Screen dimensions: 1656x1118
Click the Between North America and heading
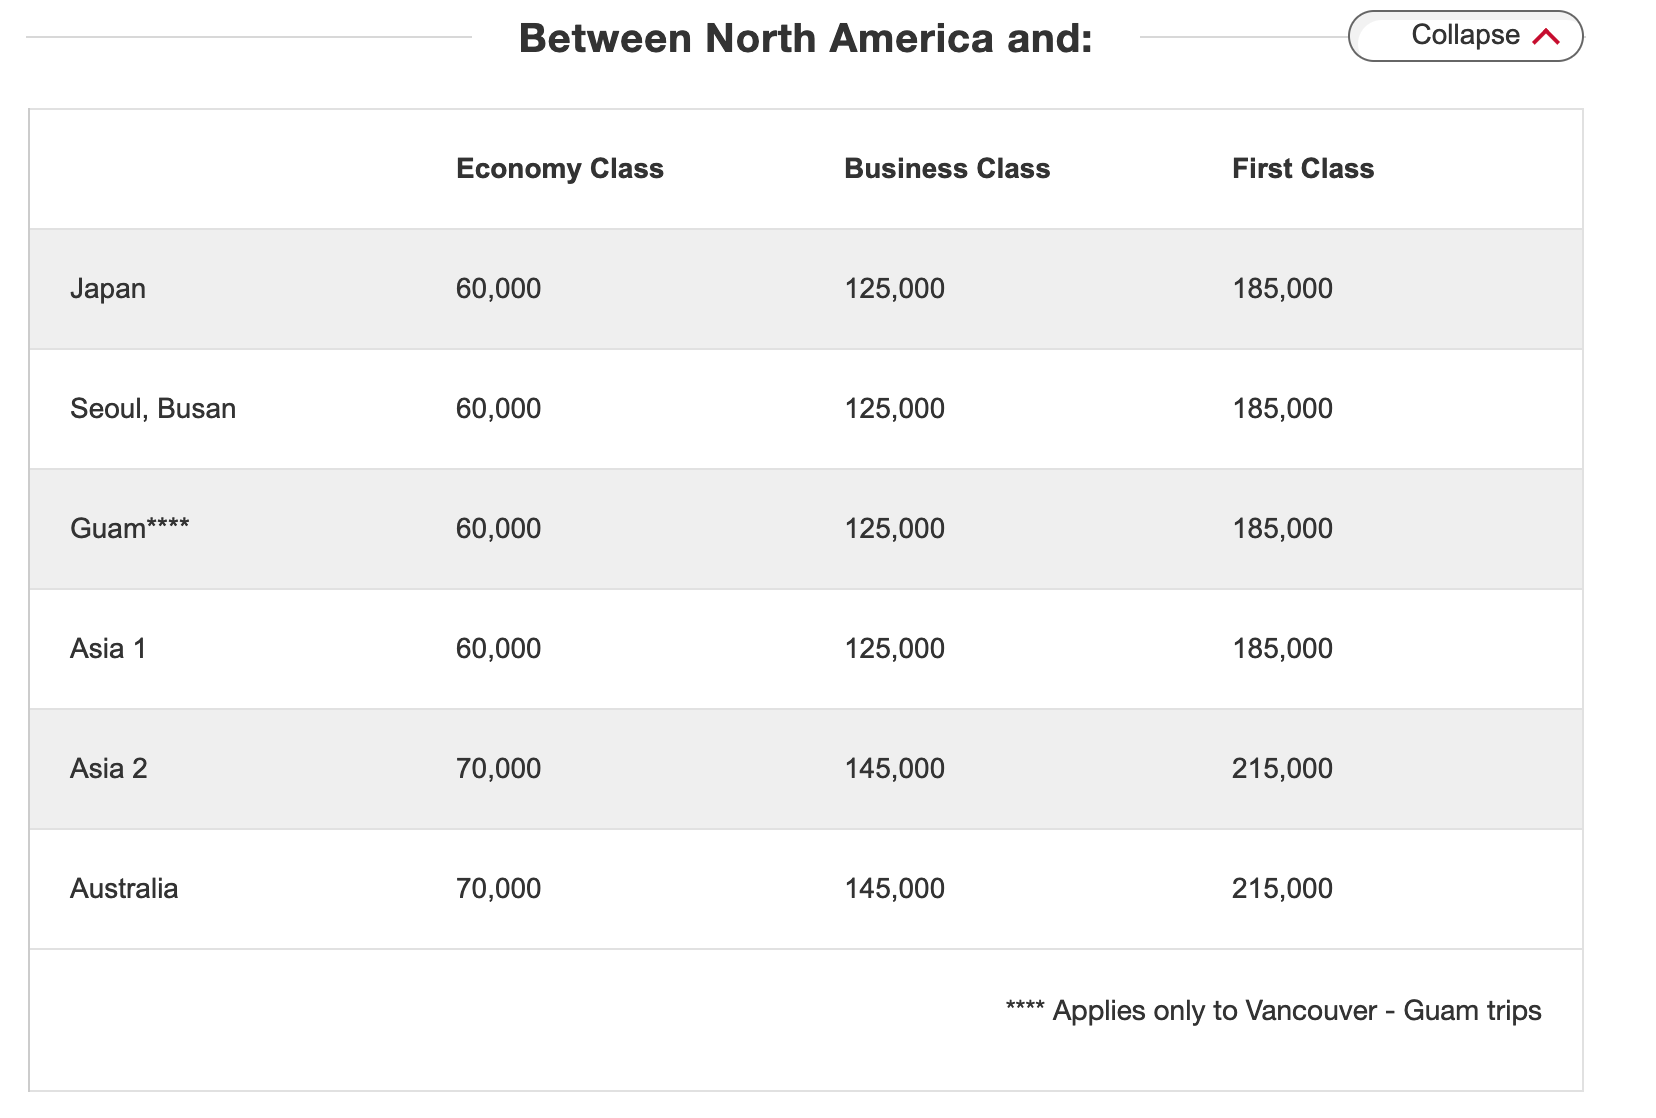(805, 39)
